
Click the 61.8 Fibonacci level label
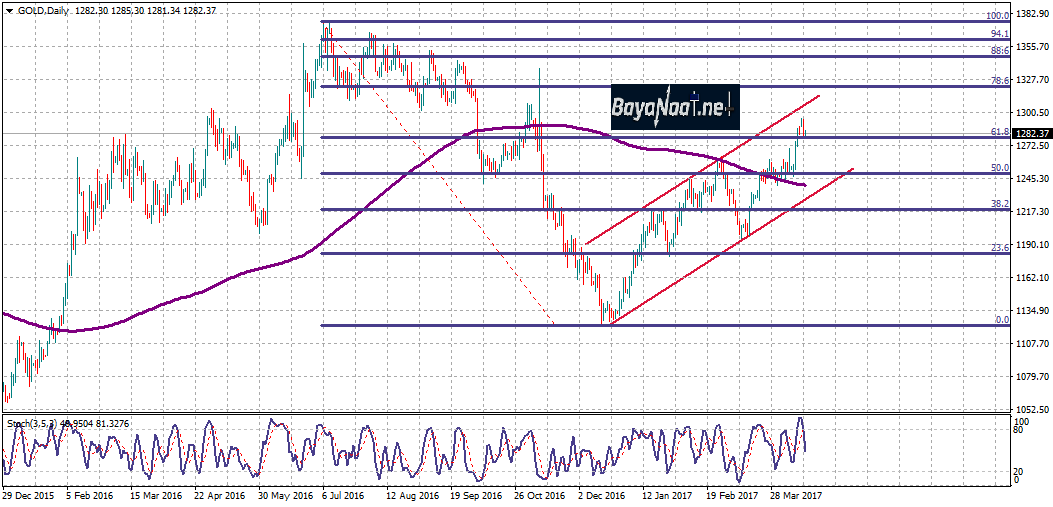point(998,132)
